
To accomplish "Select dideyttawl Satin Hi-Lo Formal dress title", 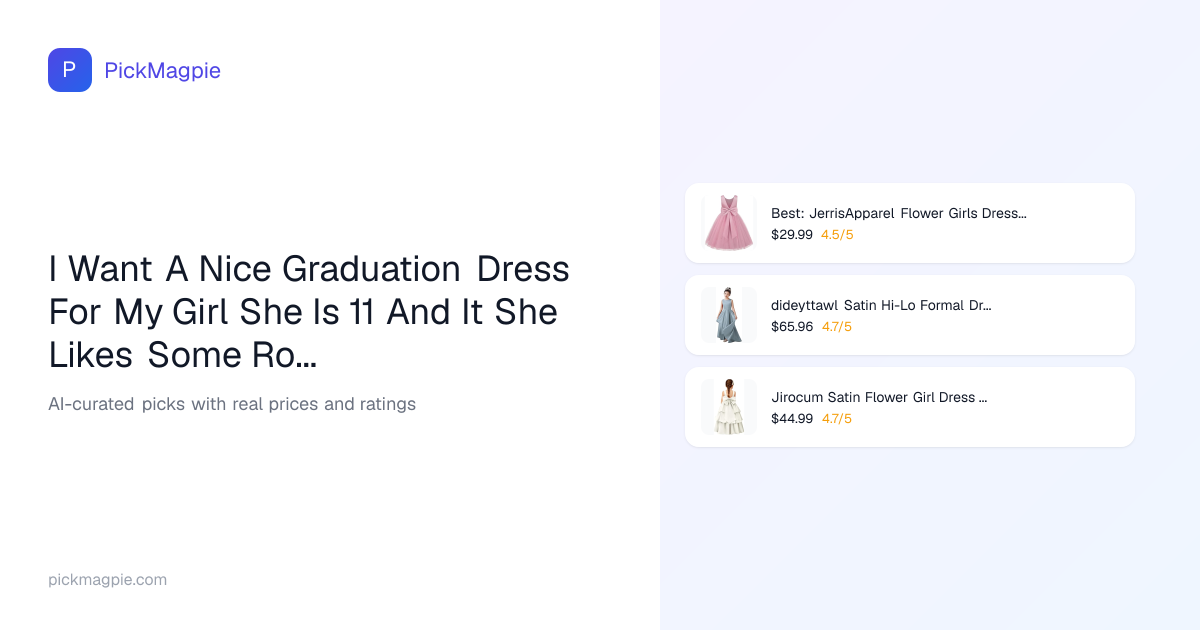I will pos(881,305).
